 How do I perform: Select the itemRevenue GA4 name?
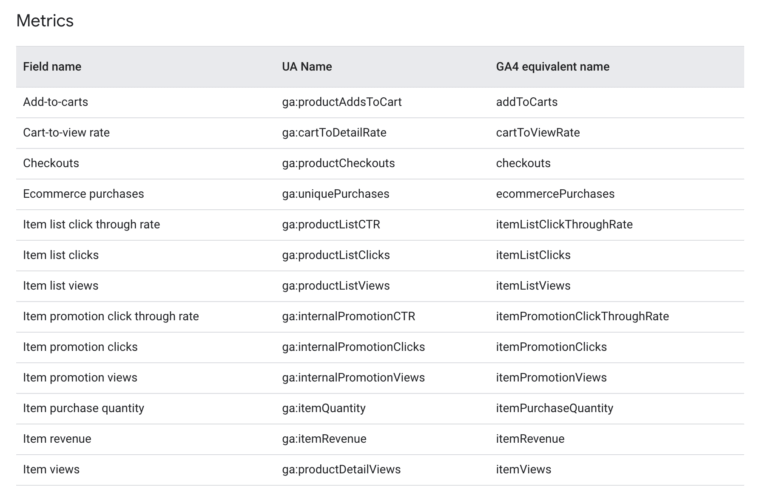coord(530,439)
